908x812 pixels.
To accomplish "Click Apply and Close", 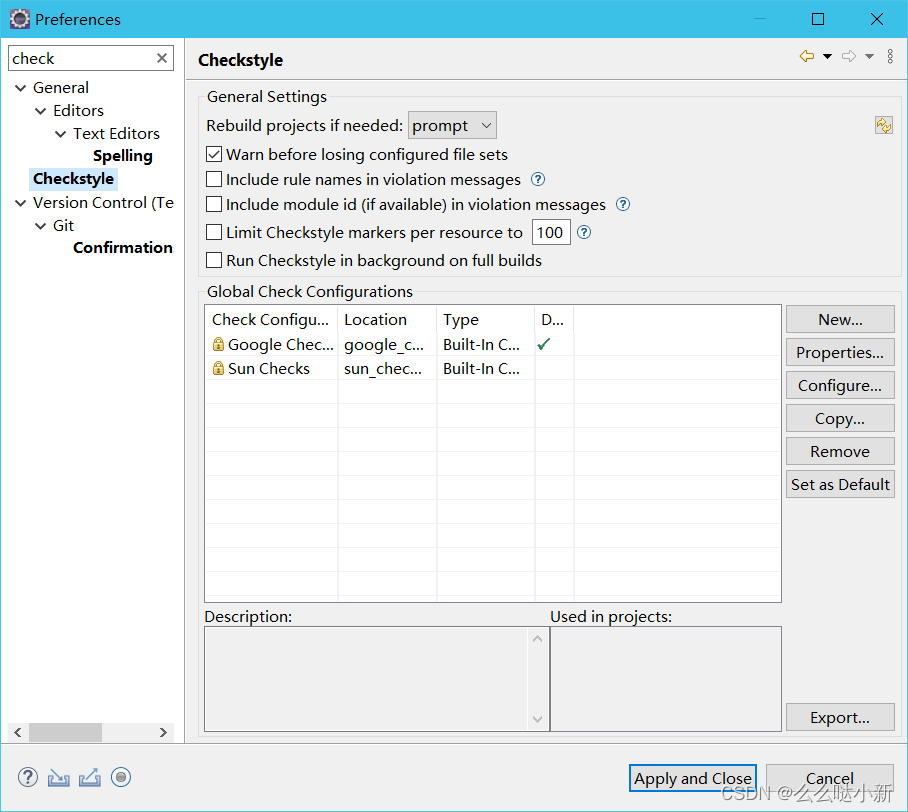I will (x=693, y=778).
